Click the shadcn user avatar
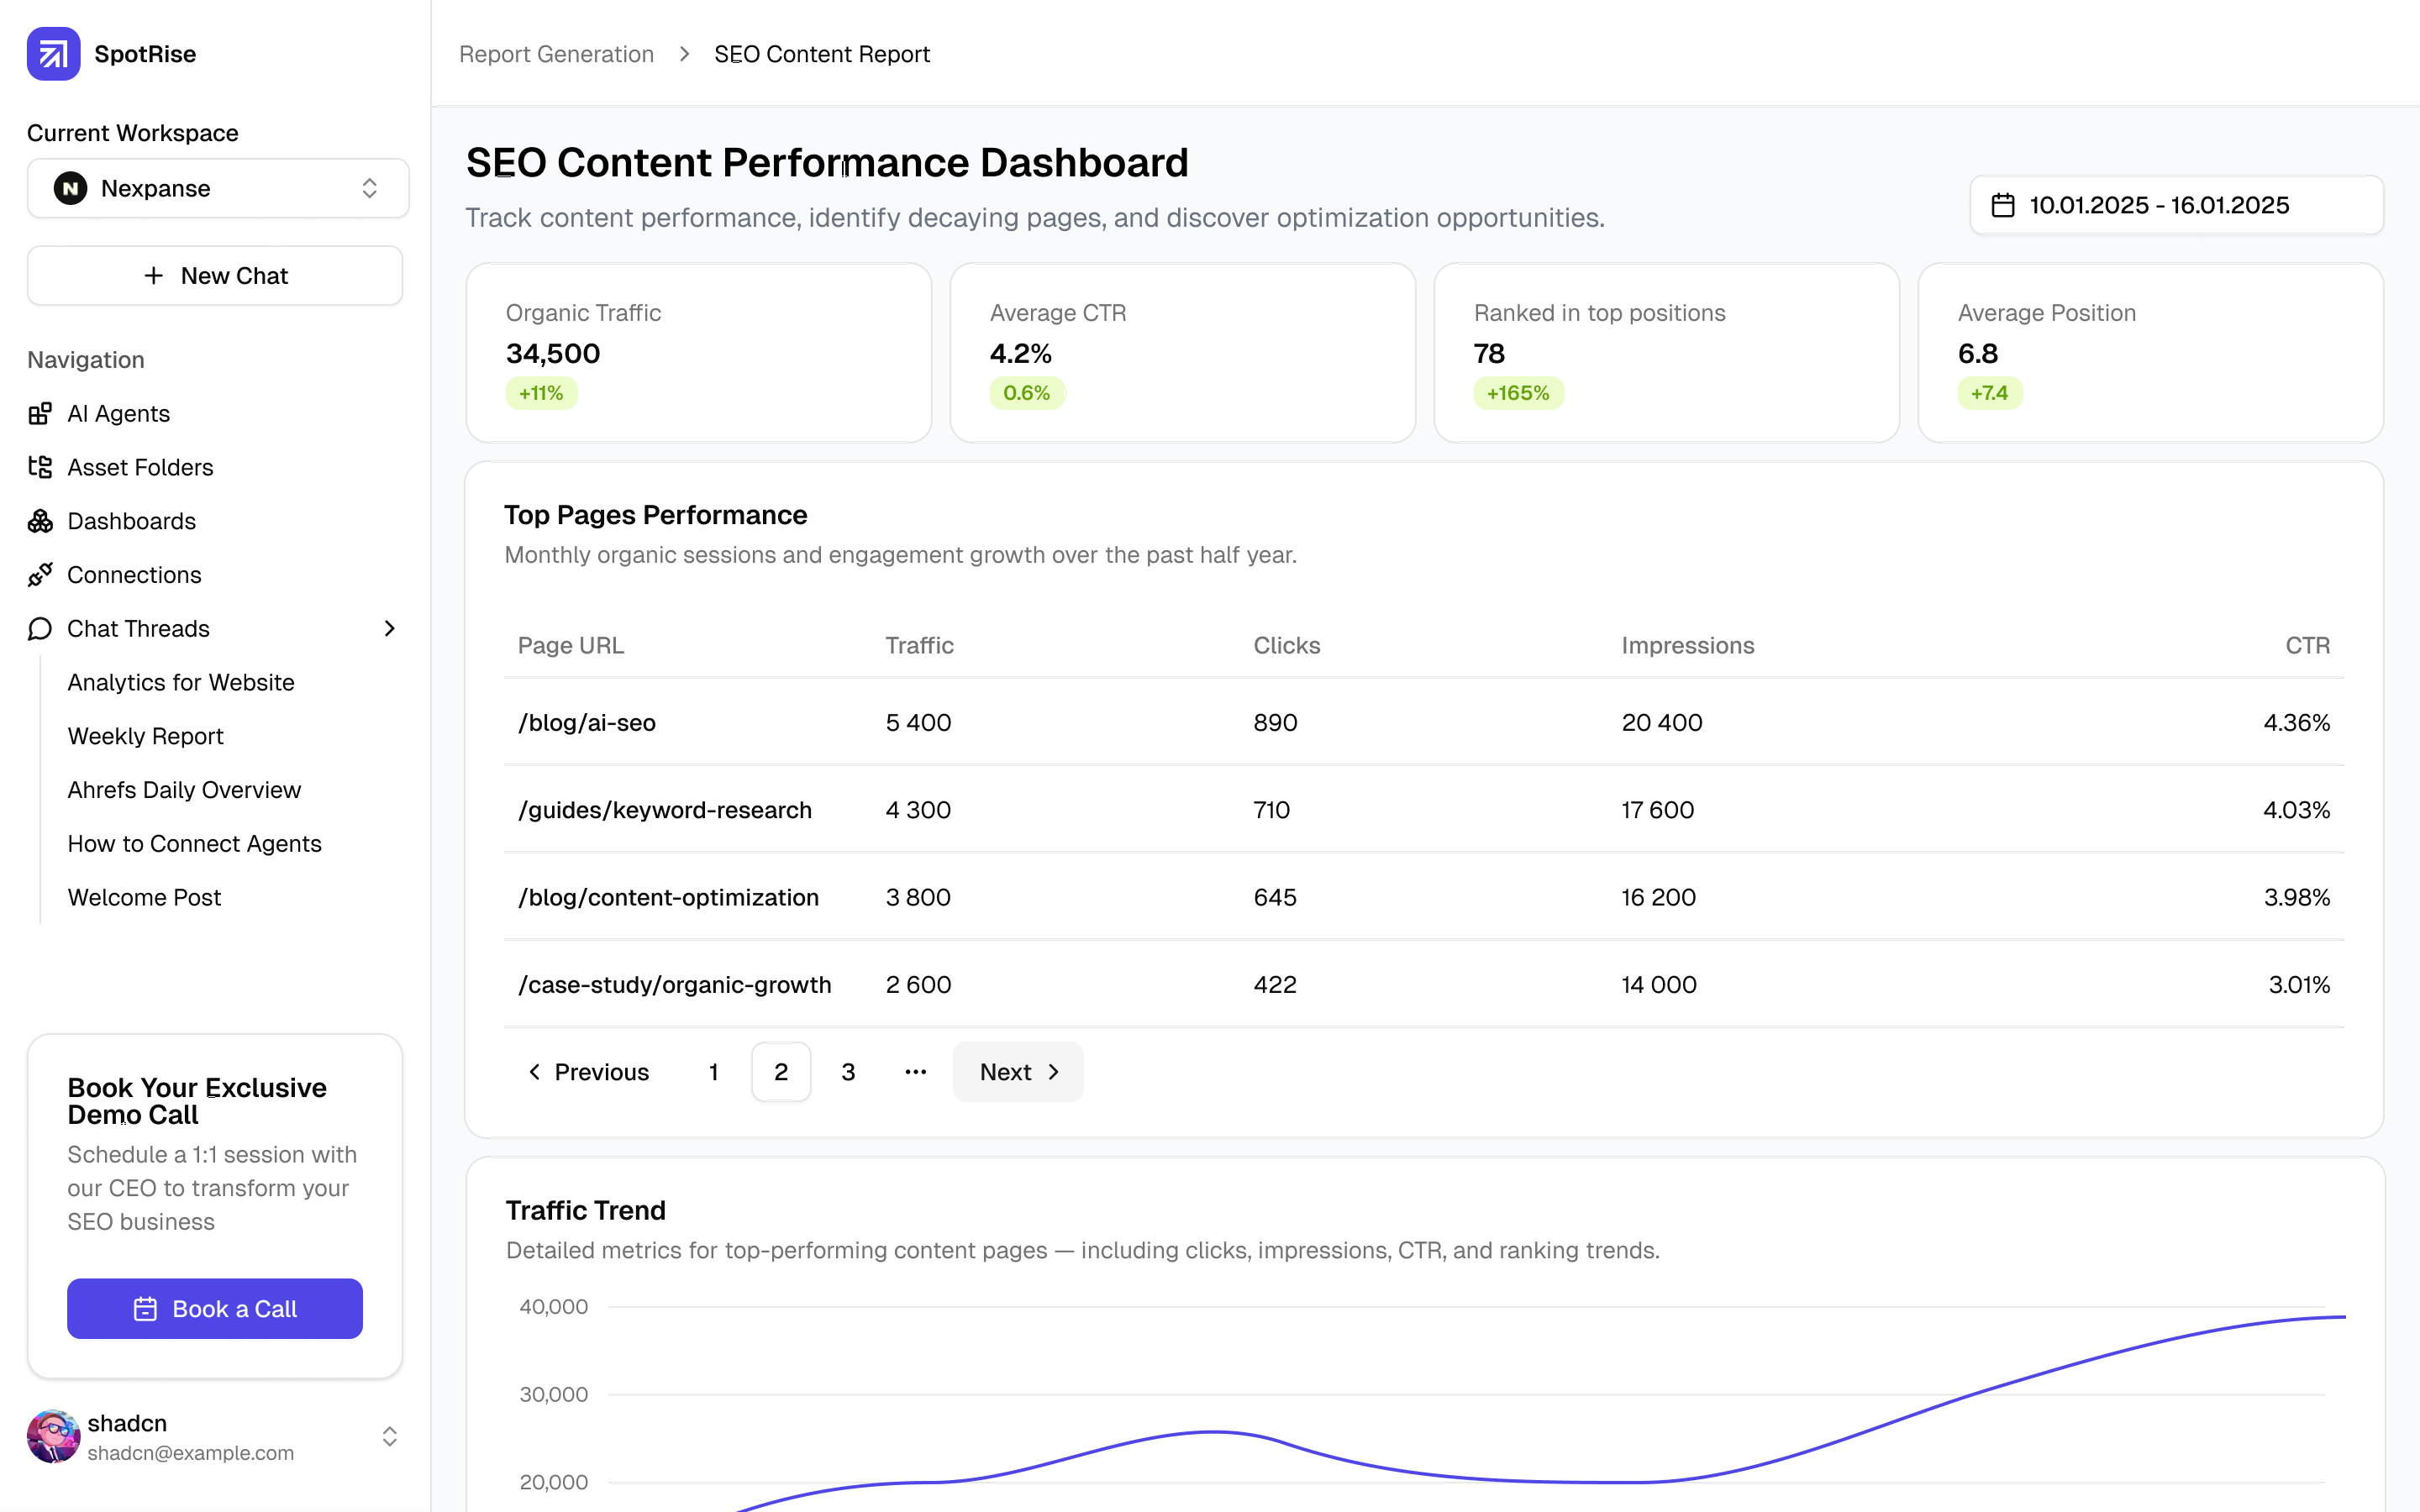Image resolution: width=2420 pixels, height=1512 pixels. tap(53, 1437)
